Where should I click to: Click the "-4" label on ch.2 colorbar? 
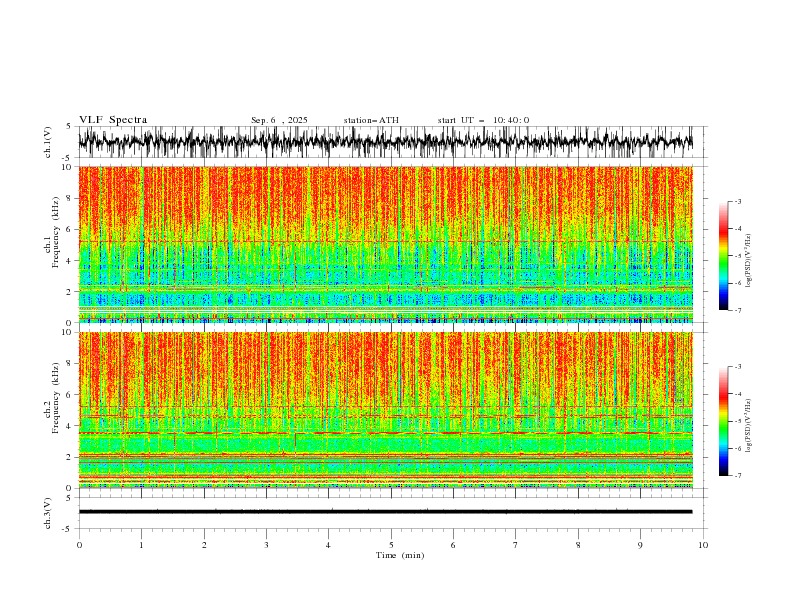tap(737, 394)
